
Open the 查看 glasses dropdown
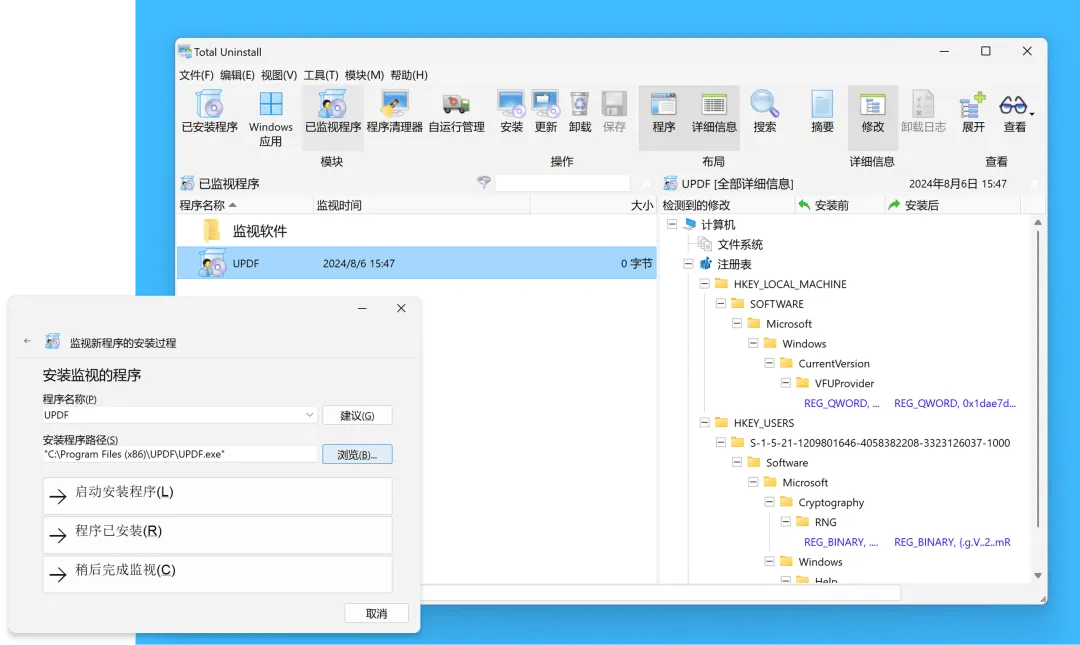(x=1015, y=112)
